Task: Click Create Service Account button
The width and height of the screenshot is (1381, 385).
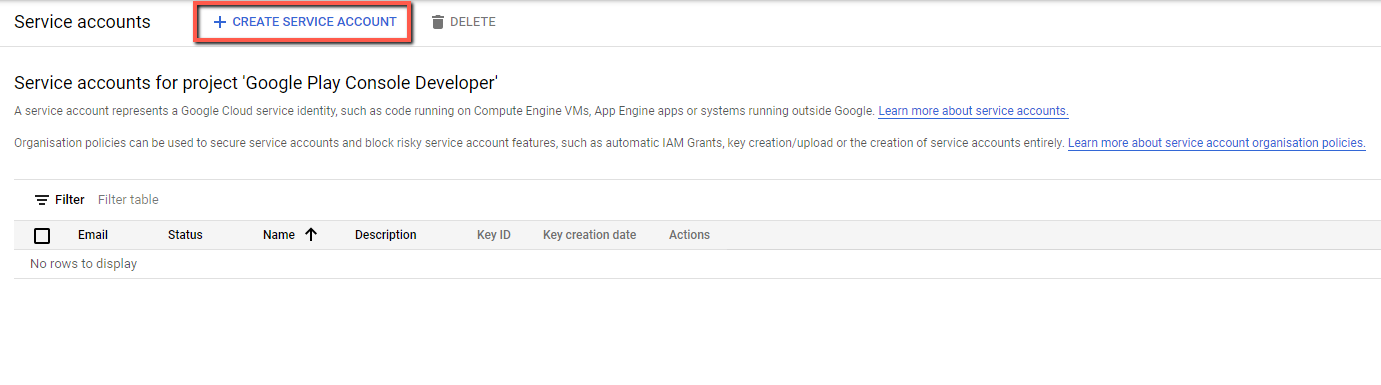Action: pos(303,22)
